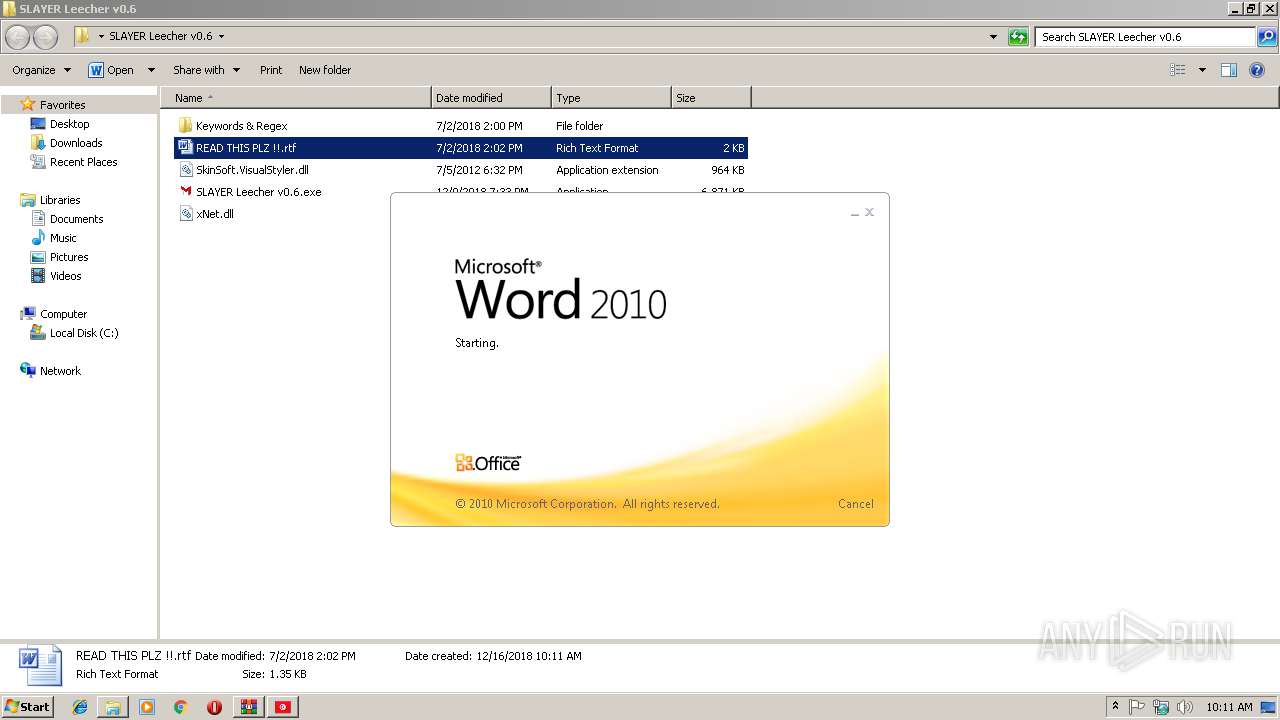Open Music library in navigation pane

pyautogui.click(x=63, y=238)
